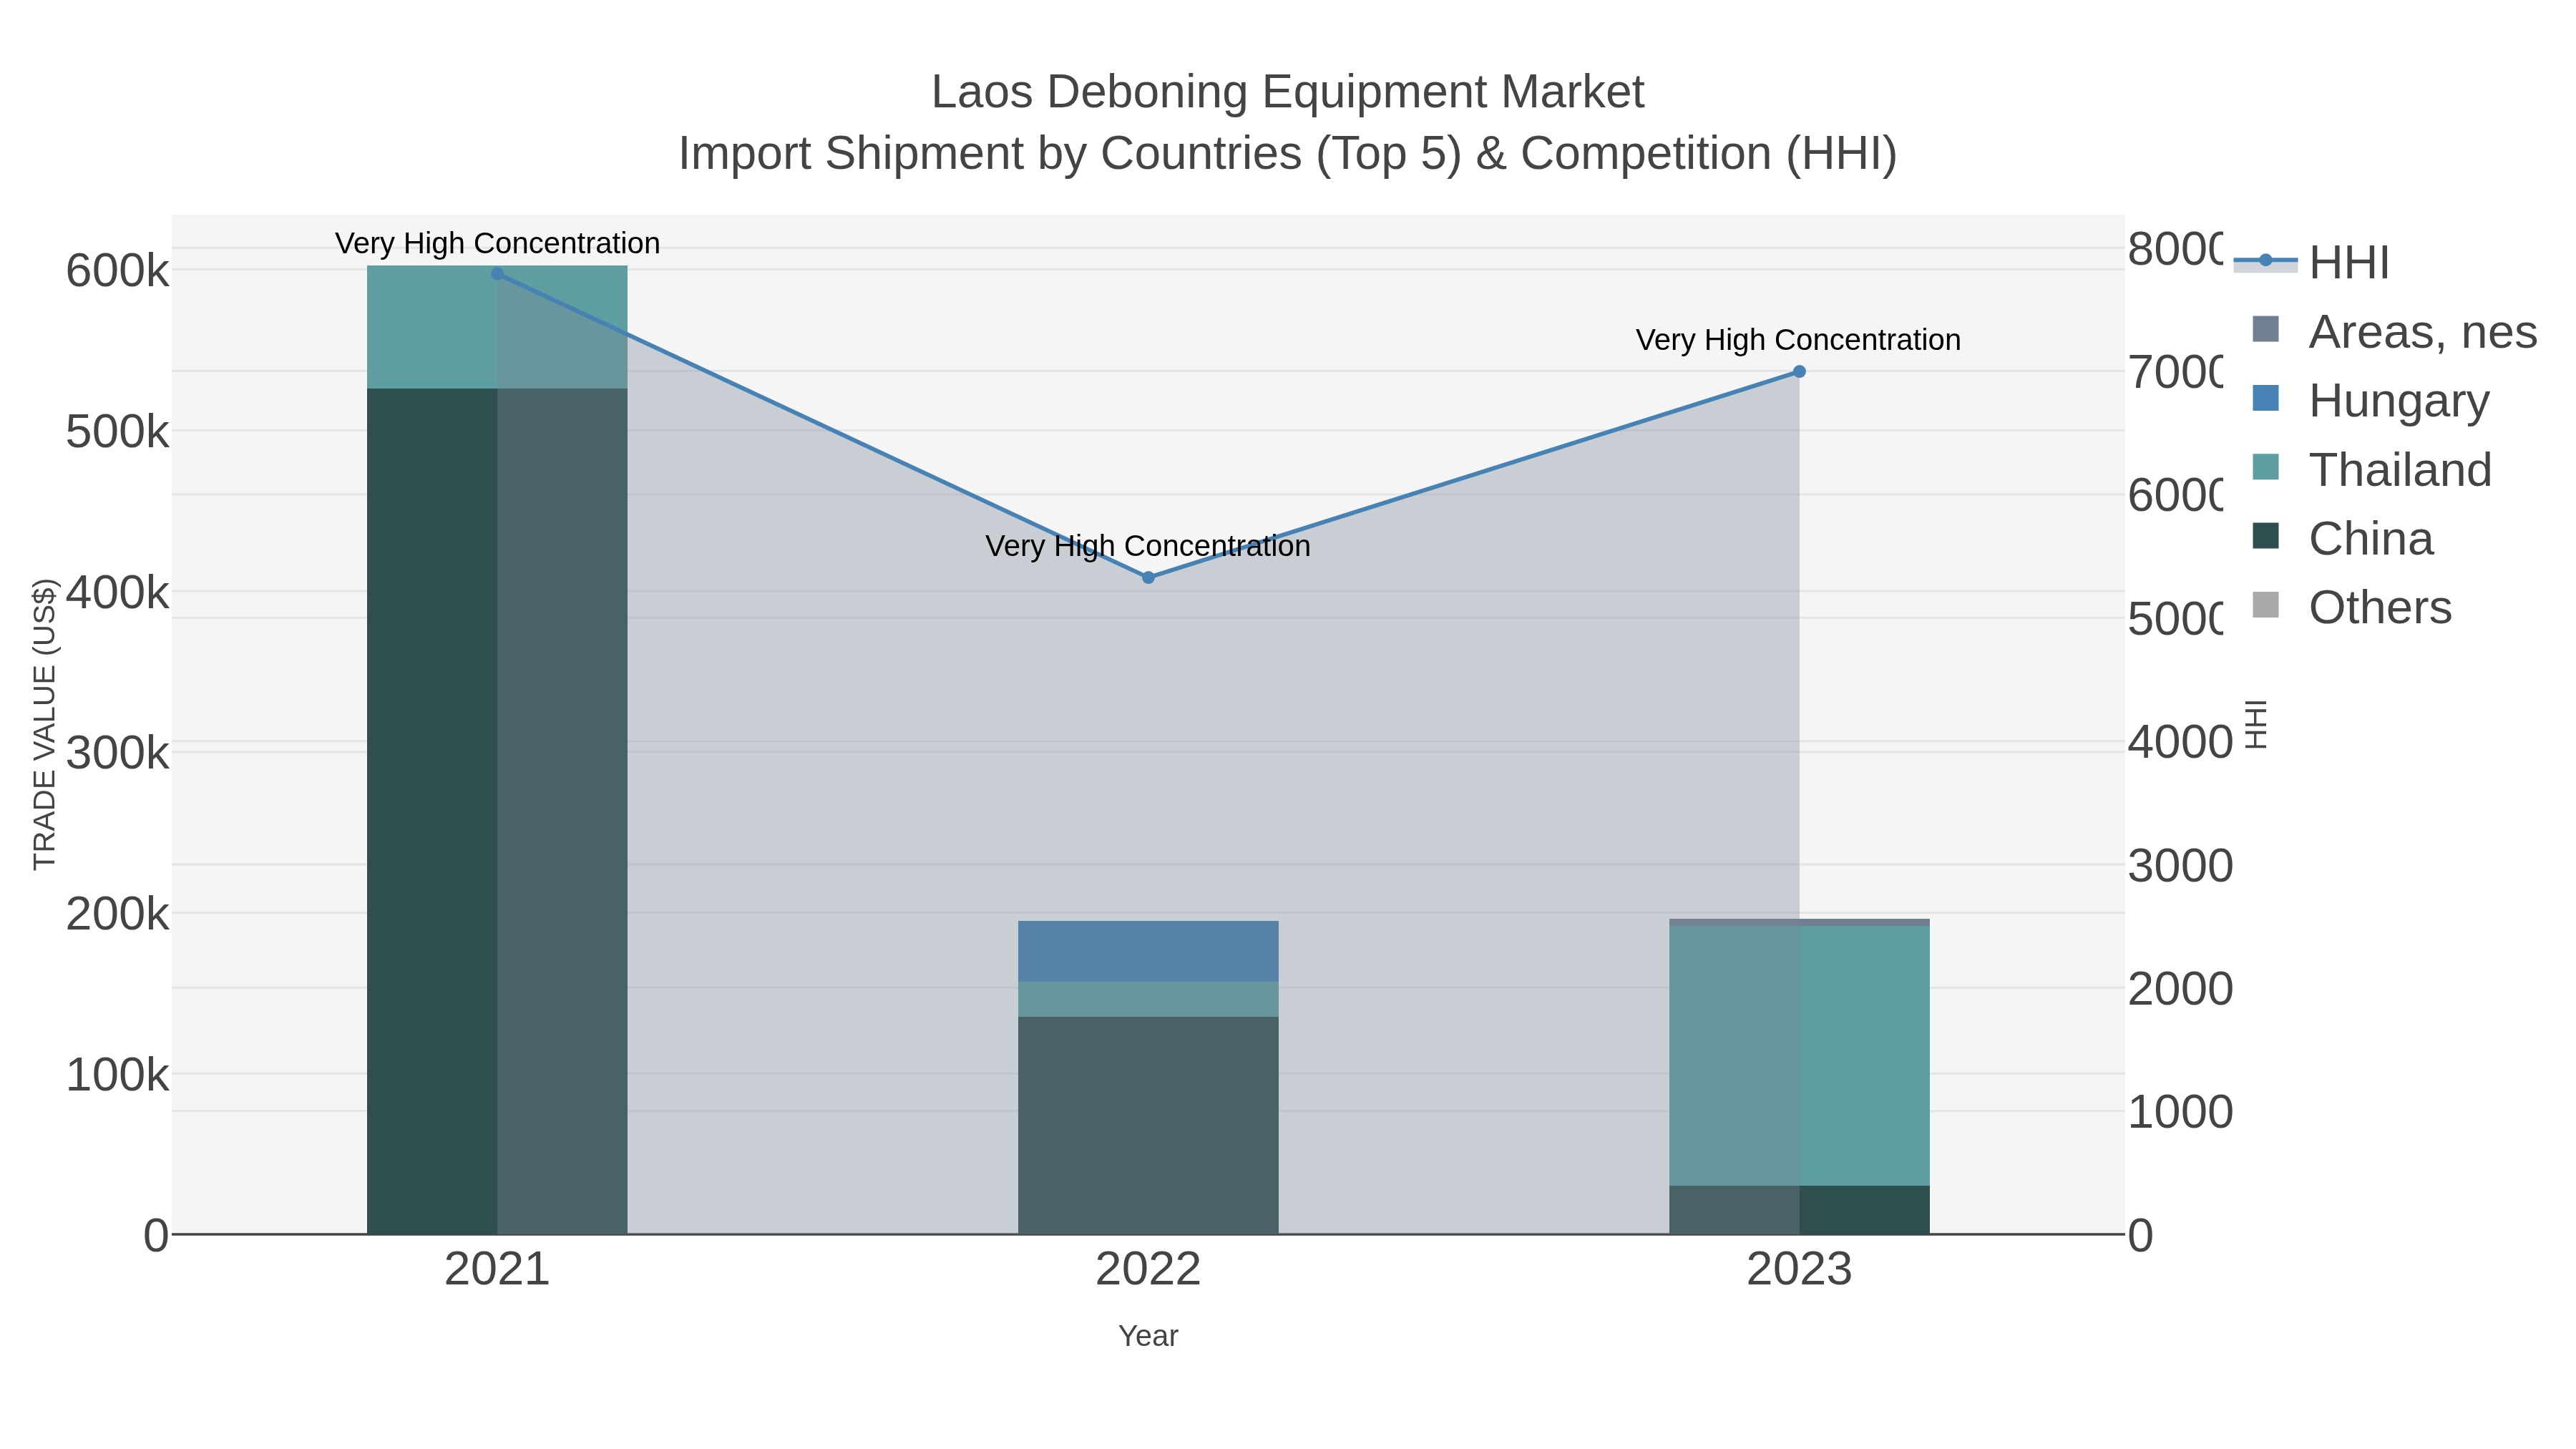2576x1449 pixels.
Task: Click the Areas, nes slate swatch
Action: tap(2266, 329)
